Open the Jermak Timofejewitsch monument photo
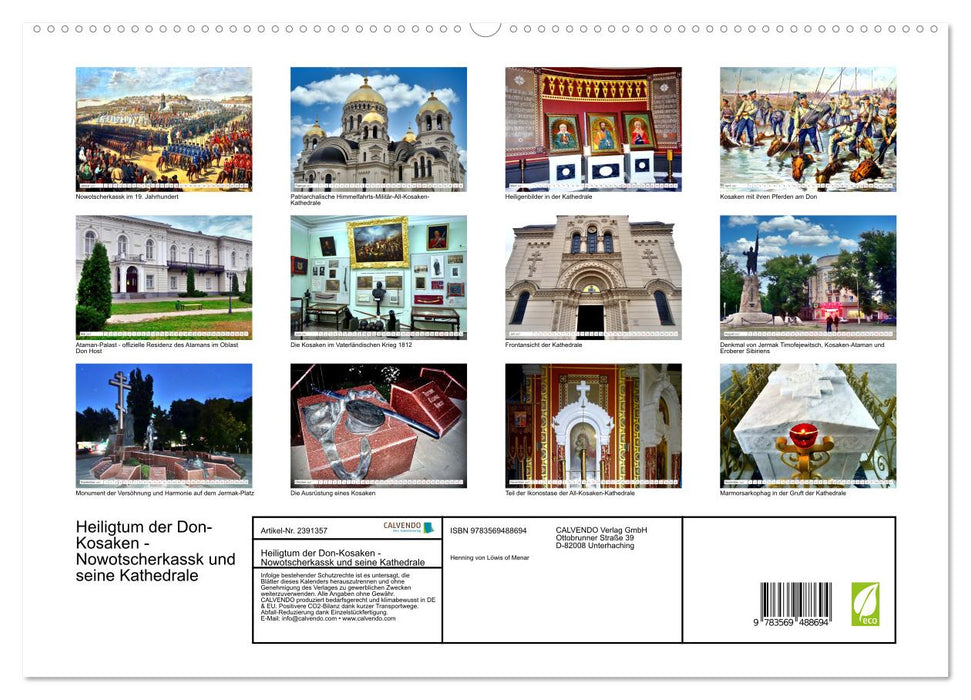The width and height of the screenshot is (971, 700). [x=808, y=278]
